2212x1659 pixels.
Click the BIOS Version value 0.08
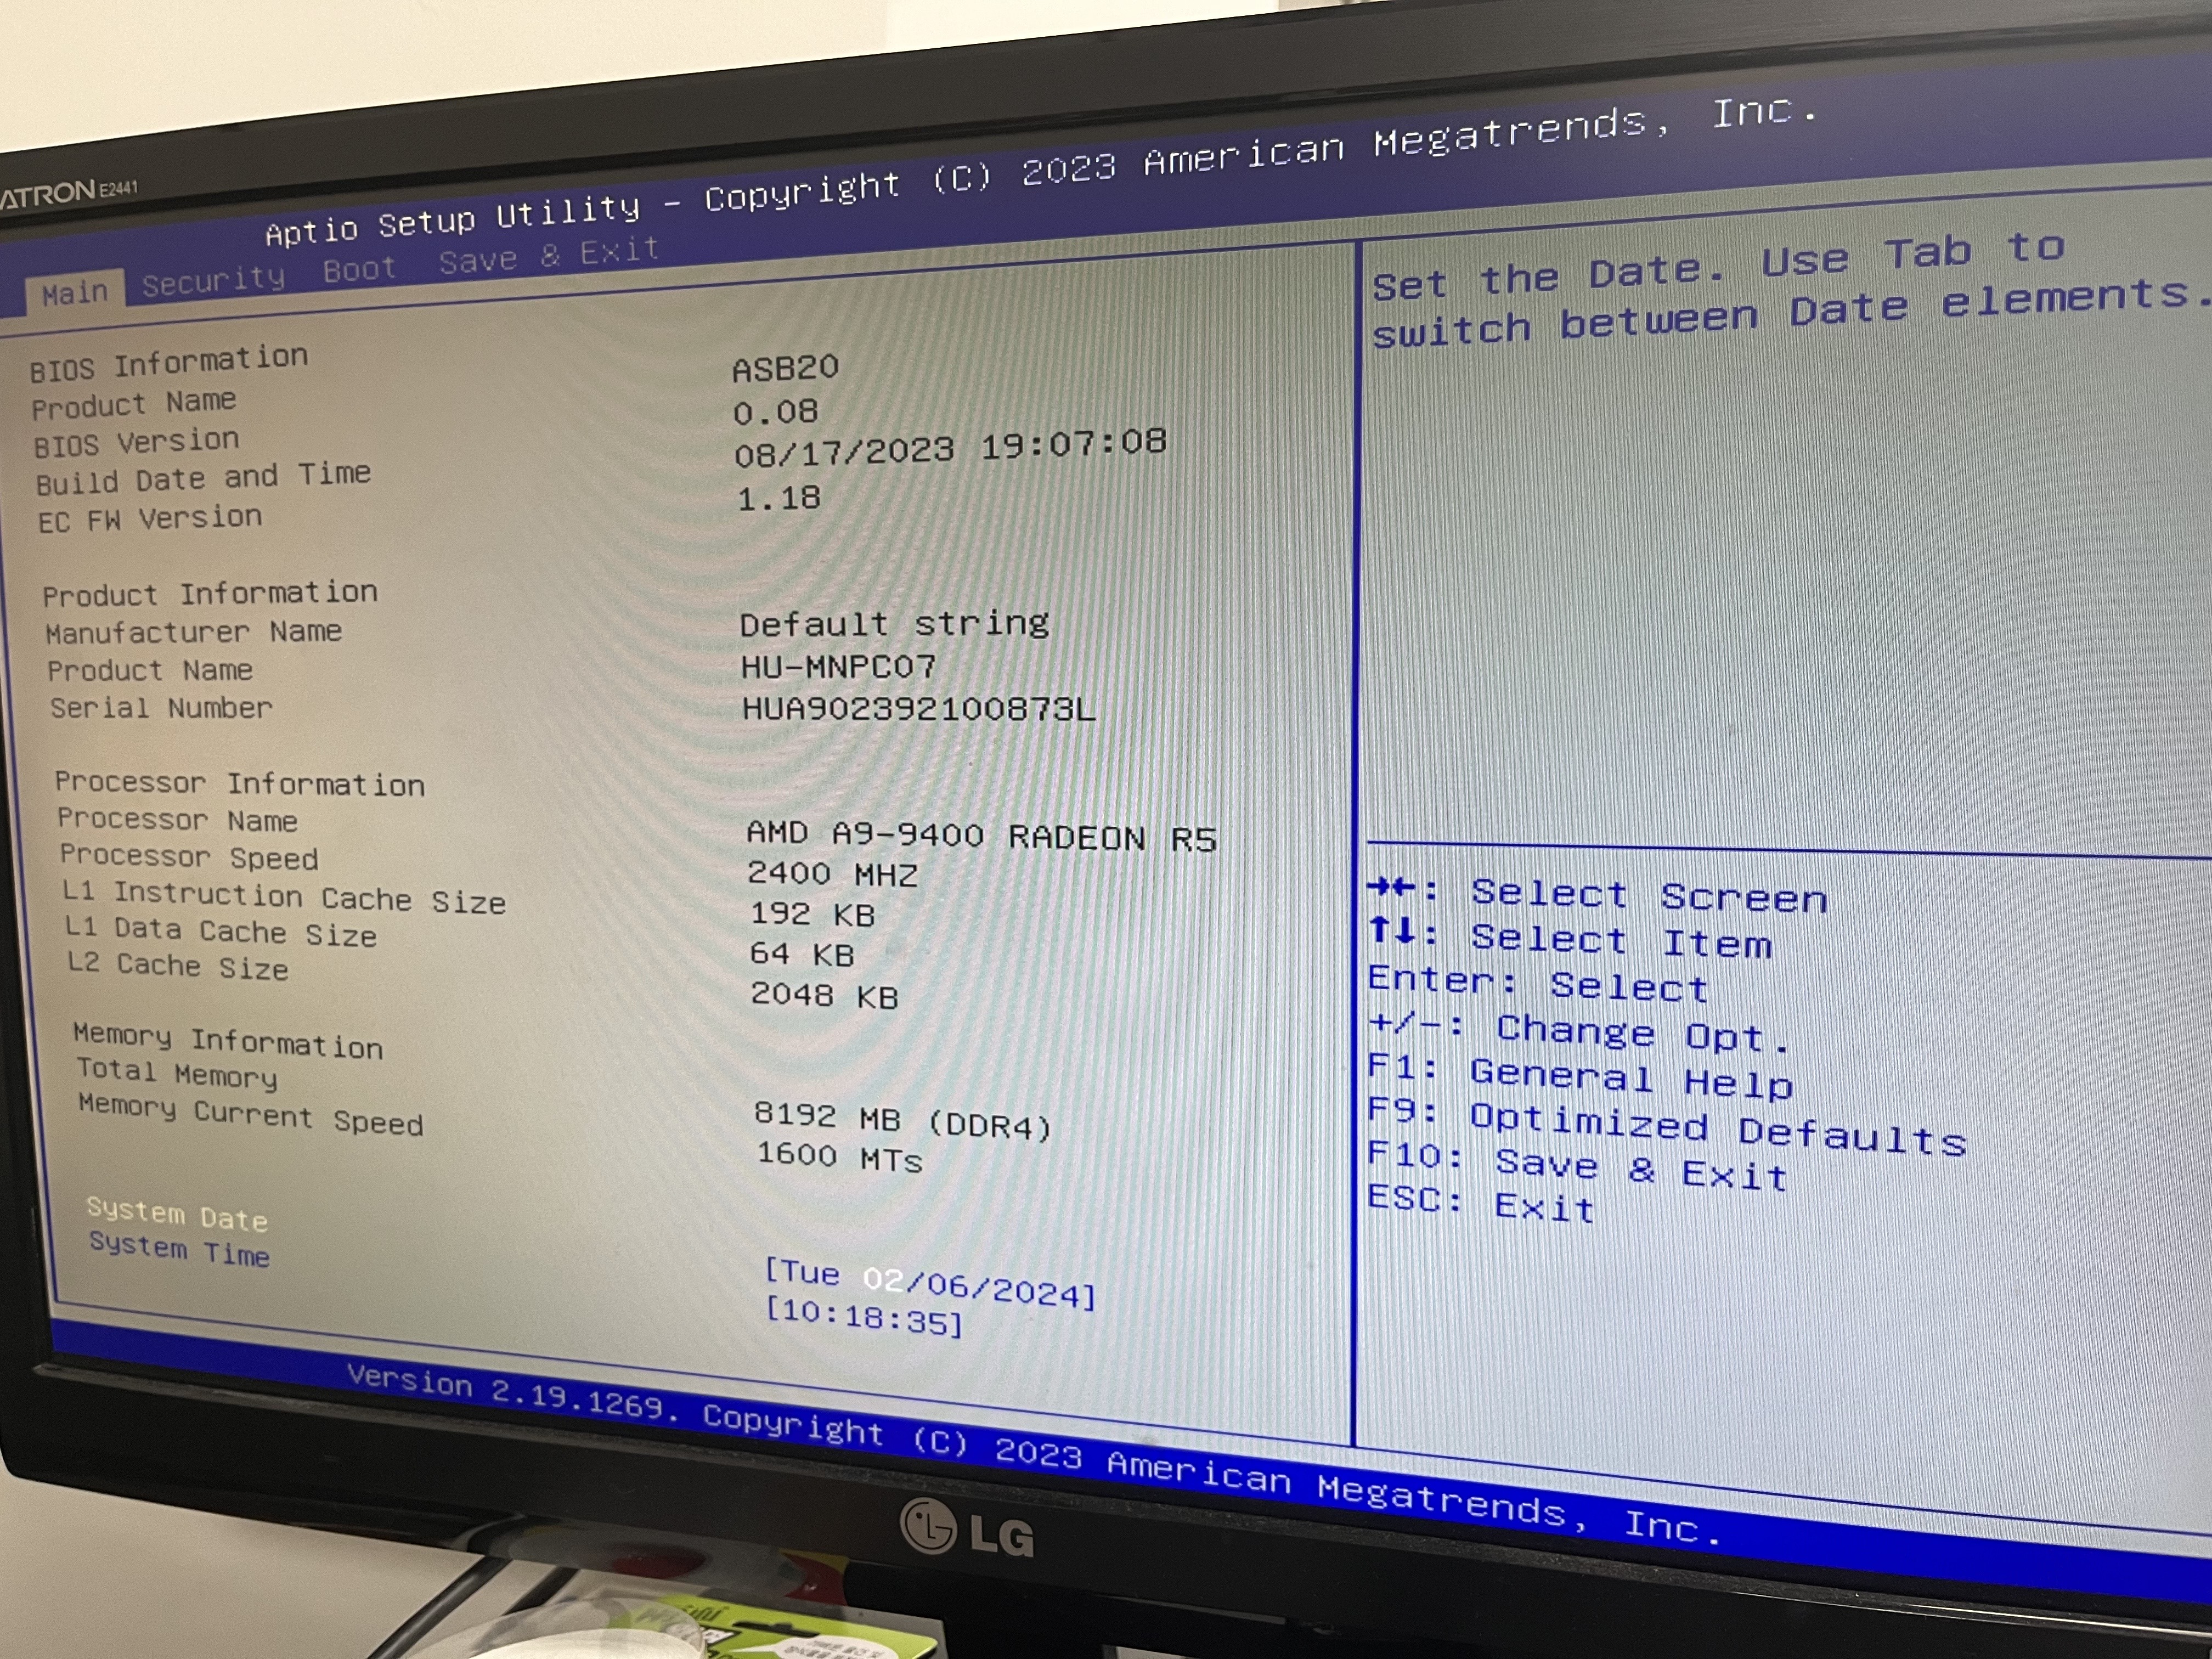[775, 411]
